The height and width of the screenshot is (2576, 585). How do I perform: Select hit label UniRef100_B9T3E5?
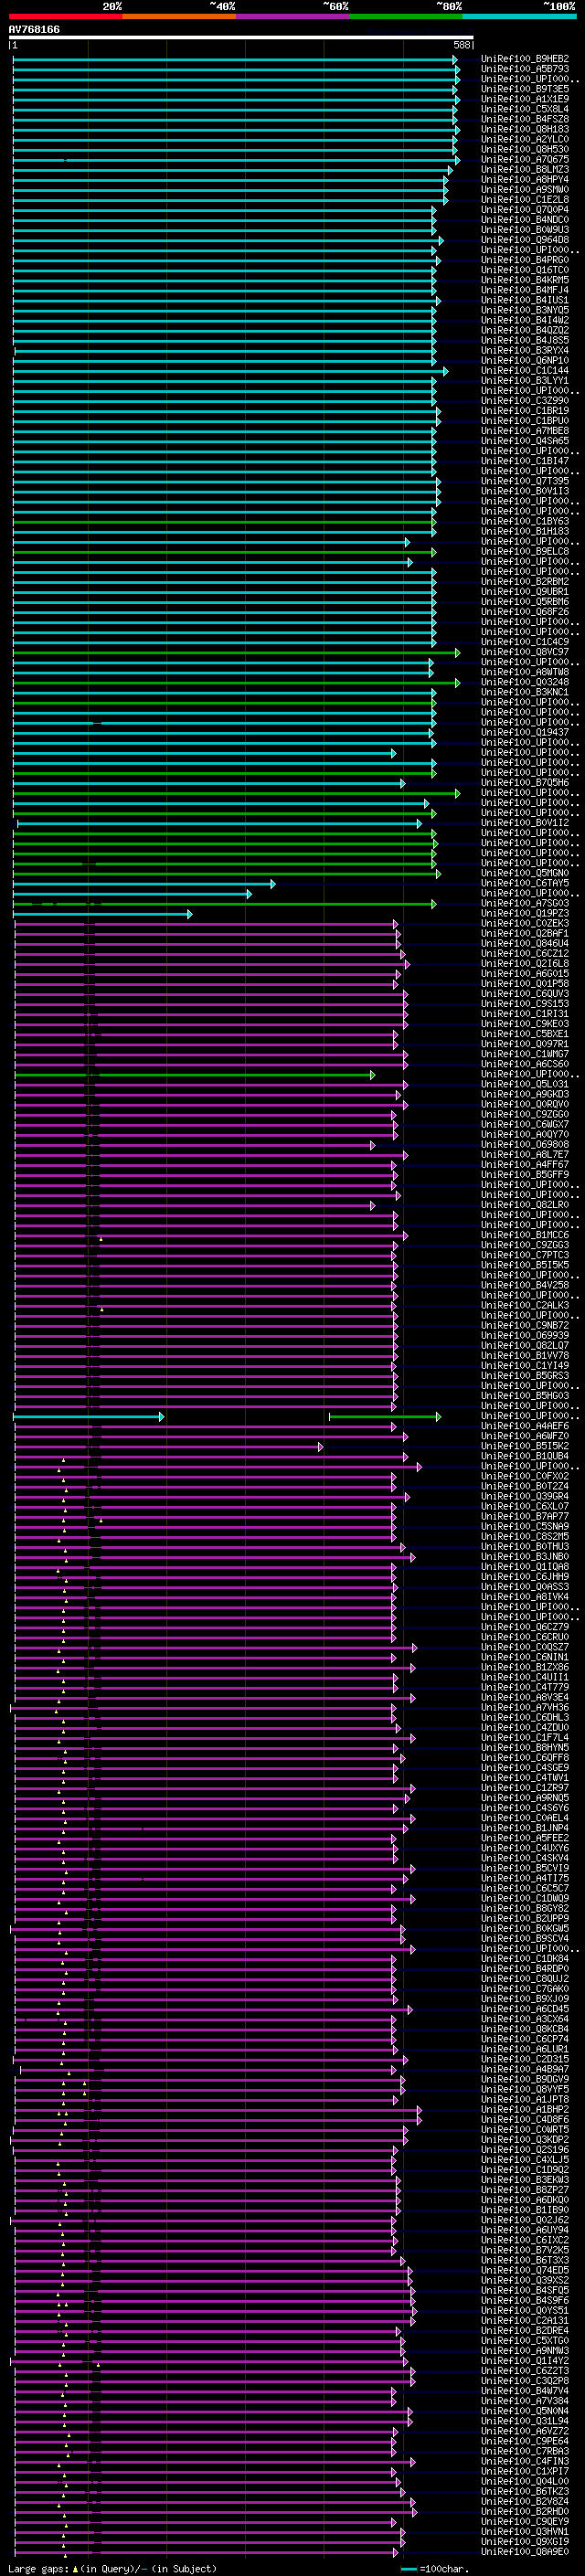[524, 89]
